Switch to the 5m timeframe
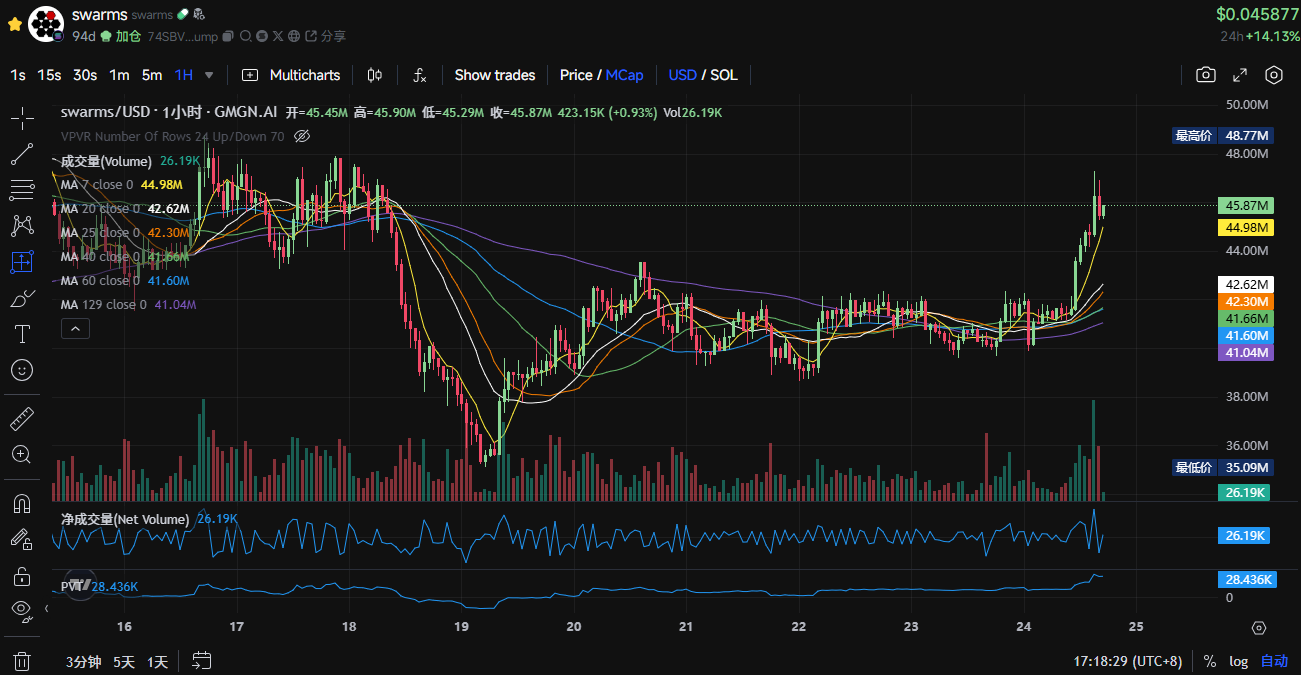This screenshot has width=1301, height=675. [152, 75]
